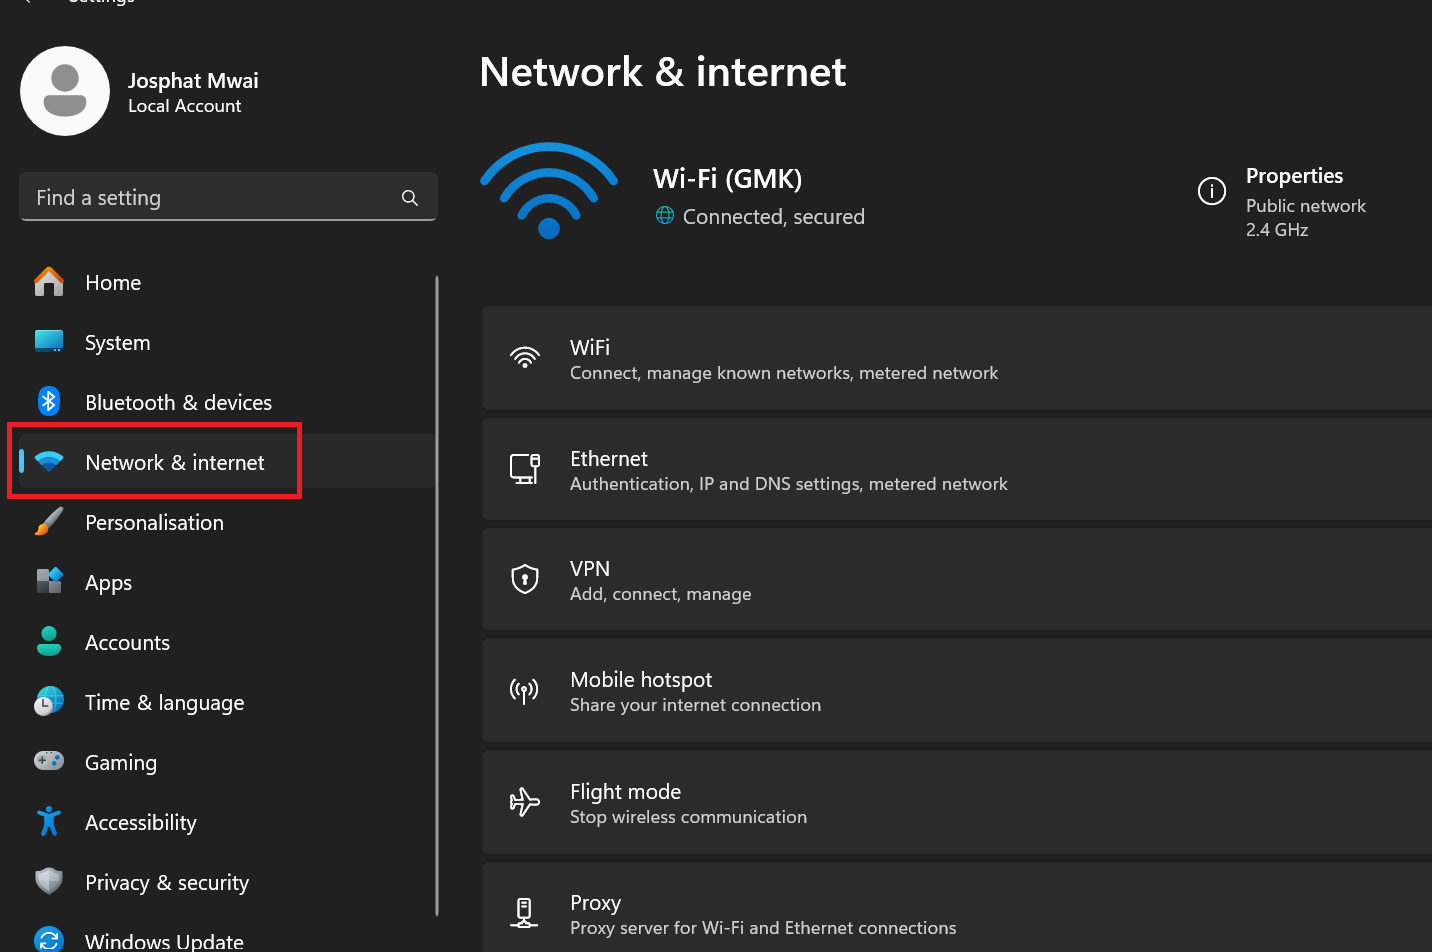Open Accounts settings
The width and height of the screenshot is (1432, 952).
click(227, 642)
